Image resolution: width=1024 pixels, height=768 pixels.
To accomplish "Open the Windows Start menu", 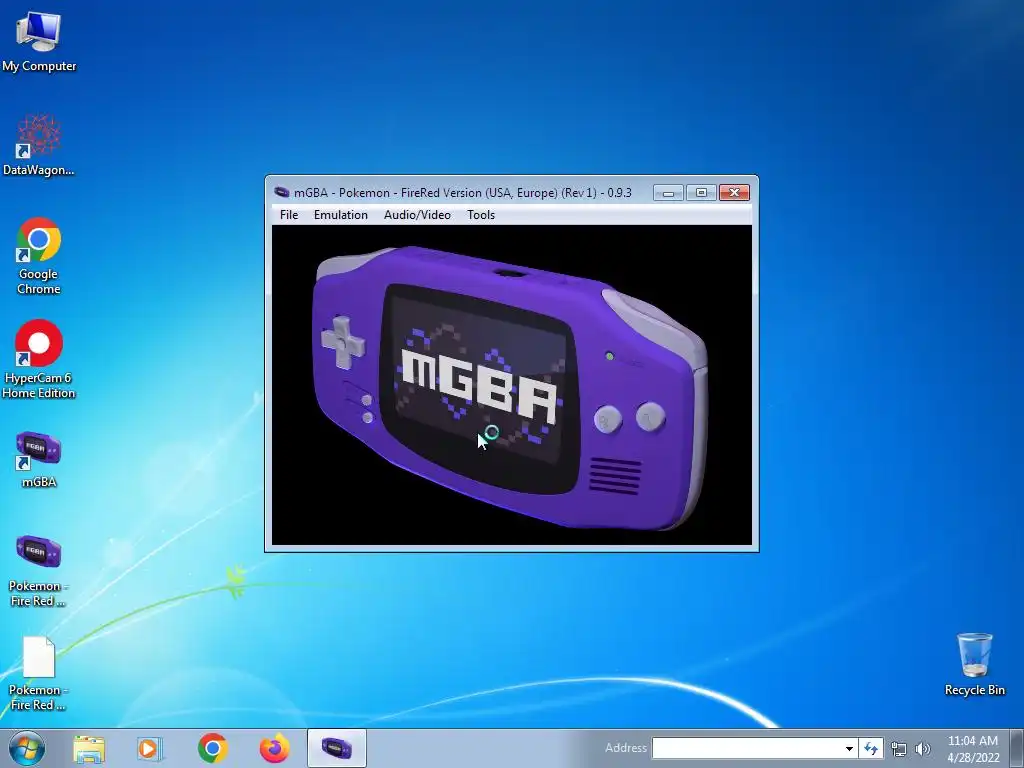I will [x=27, y=748].
